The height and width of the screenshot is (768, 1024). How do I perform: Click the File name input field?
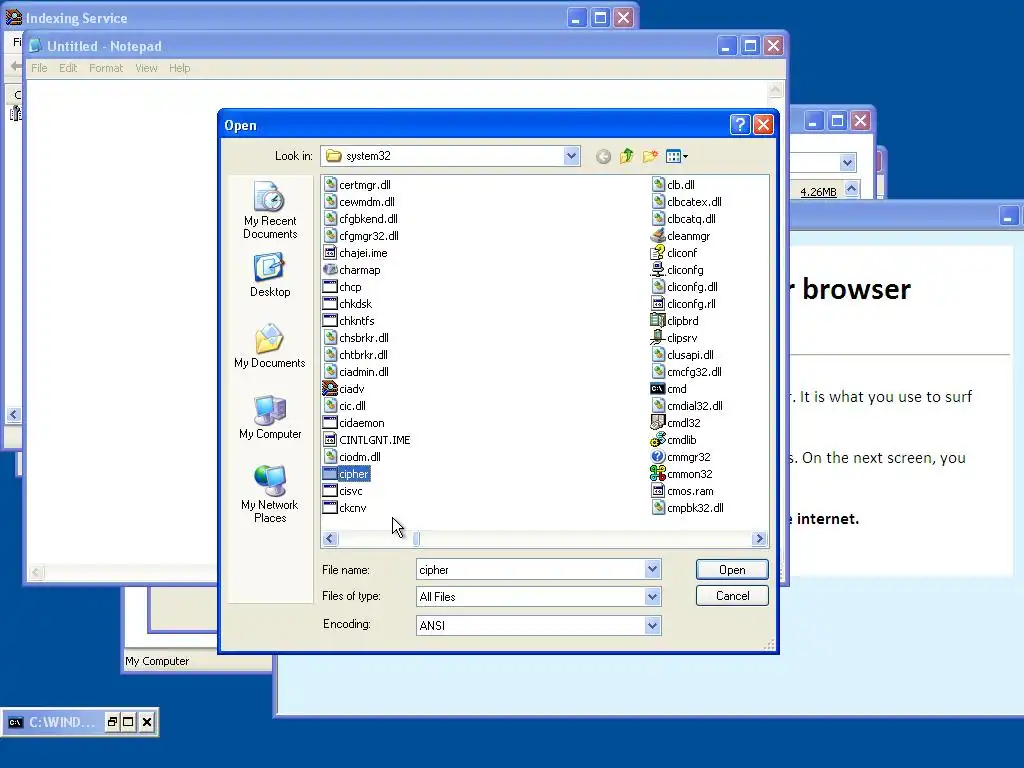click(530, 569)
